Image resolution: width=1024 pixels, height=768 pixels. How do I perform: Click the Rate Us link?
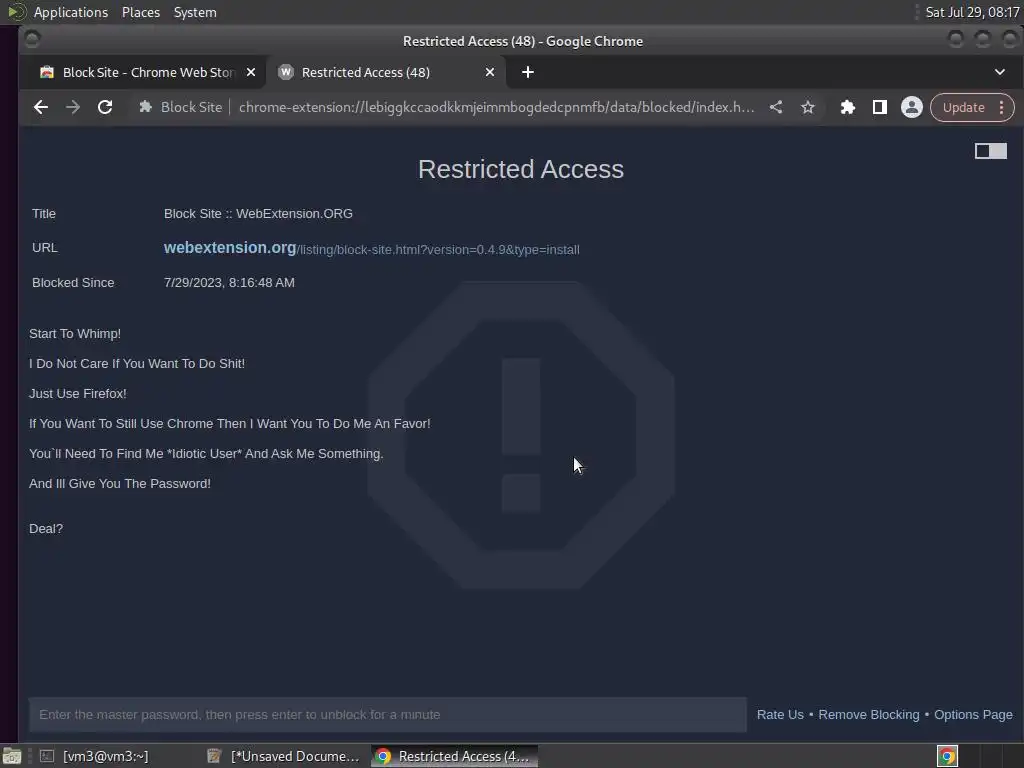point(780,714)
